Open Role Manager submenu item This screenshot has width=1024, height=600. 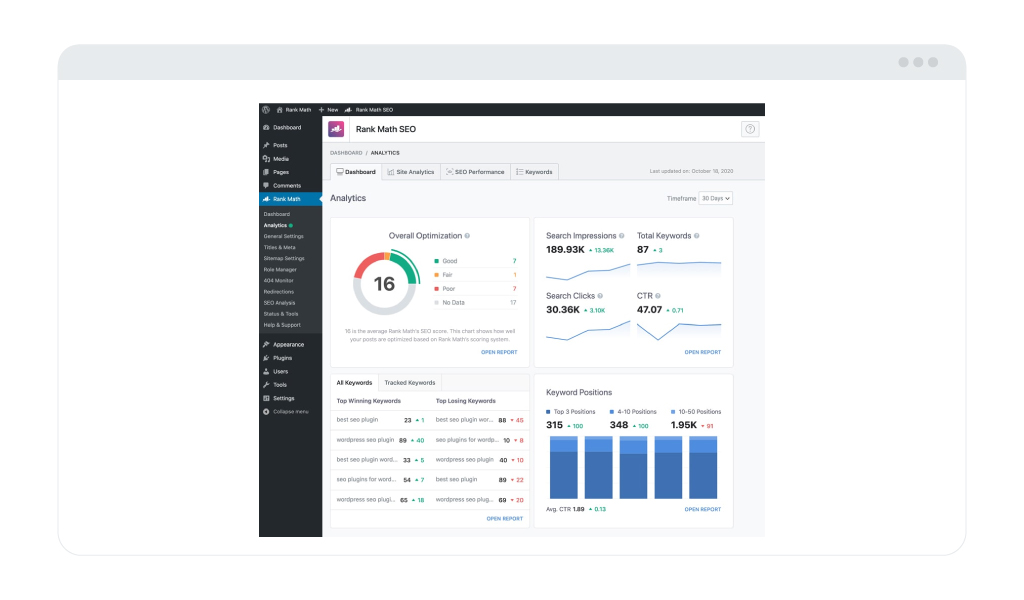pyautogui.click(x=280, y=270)
